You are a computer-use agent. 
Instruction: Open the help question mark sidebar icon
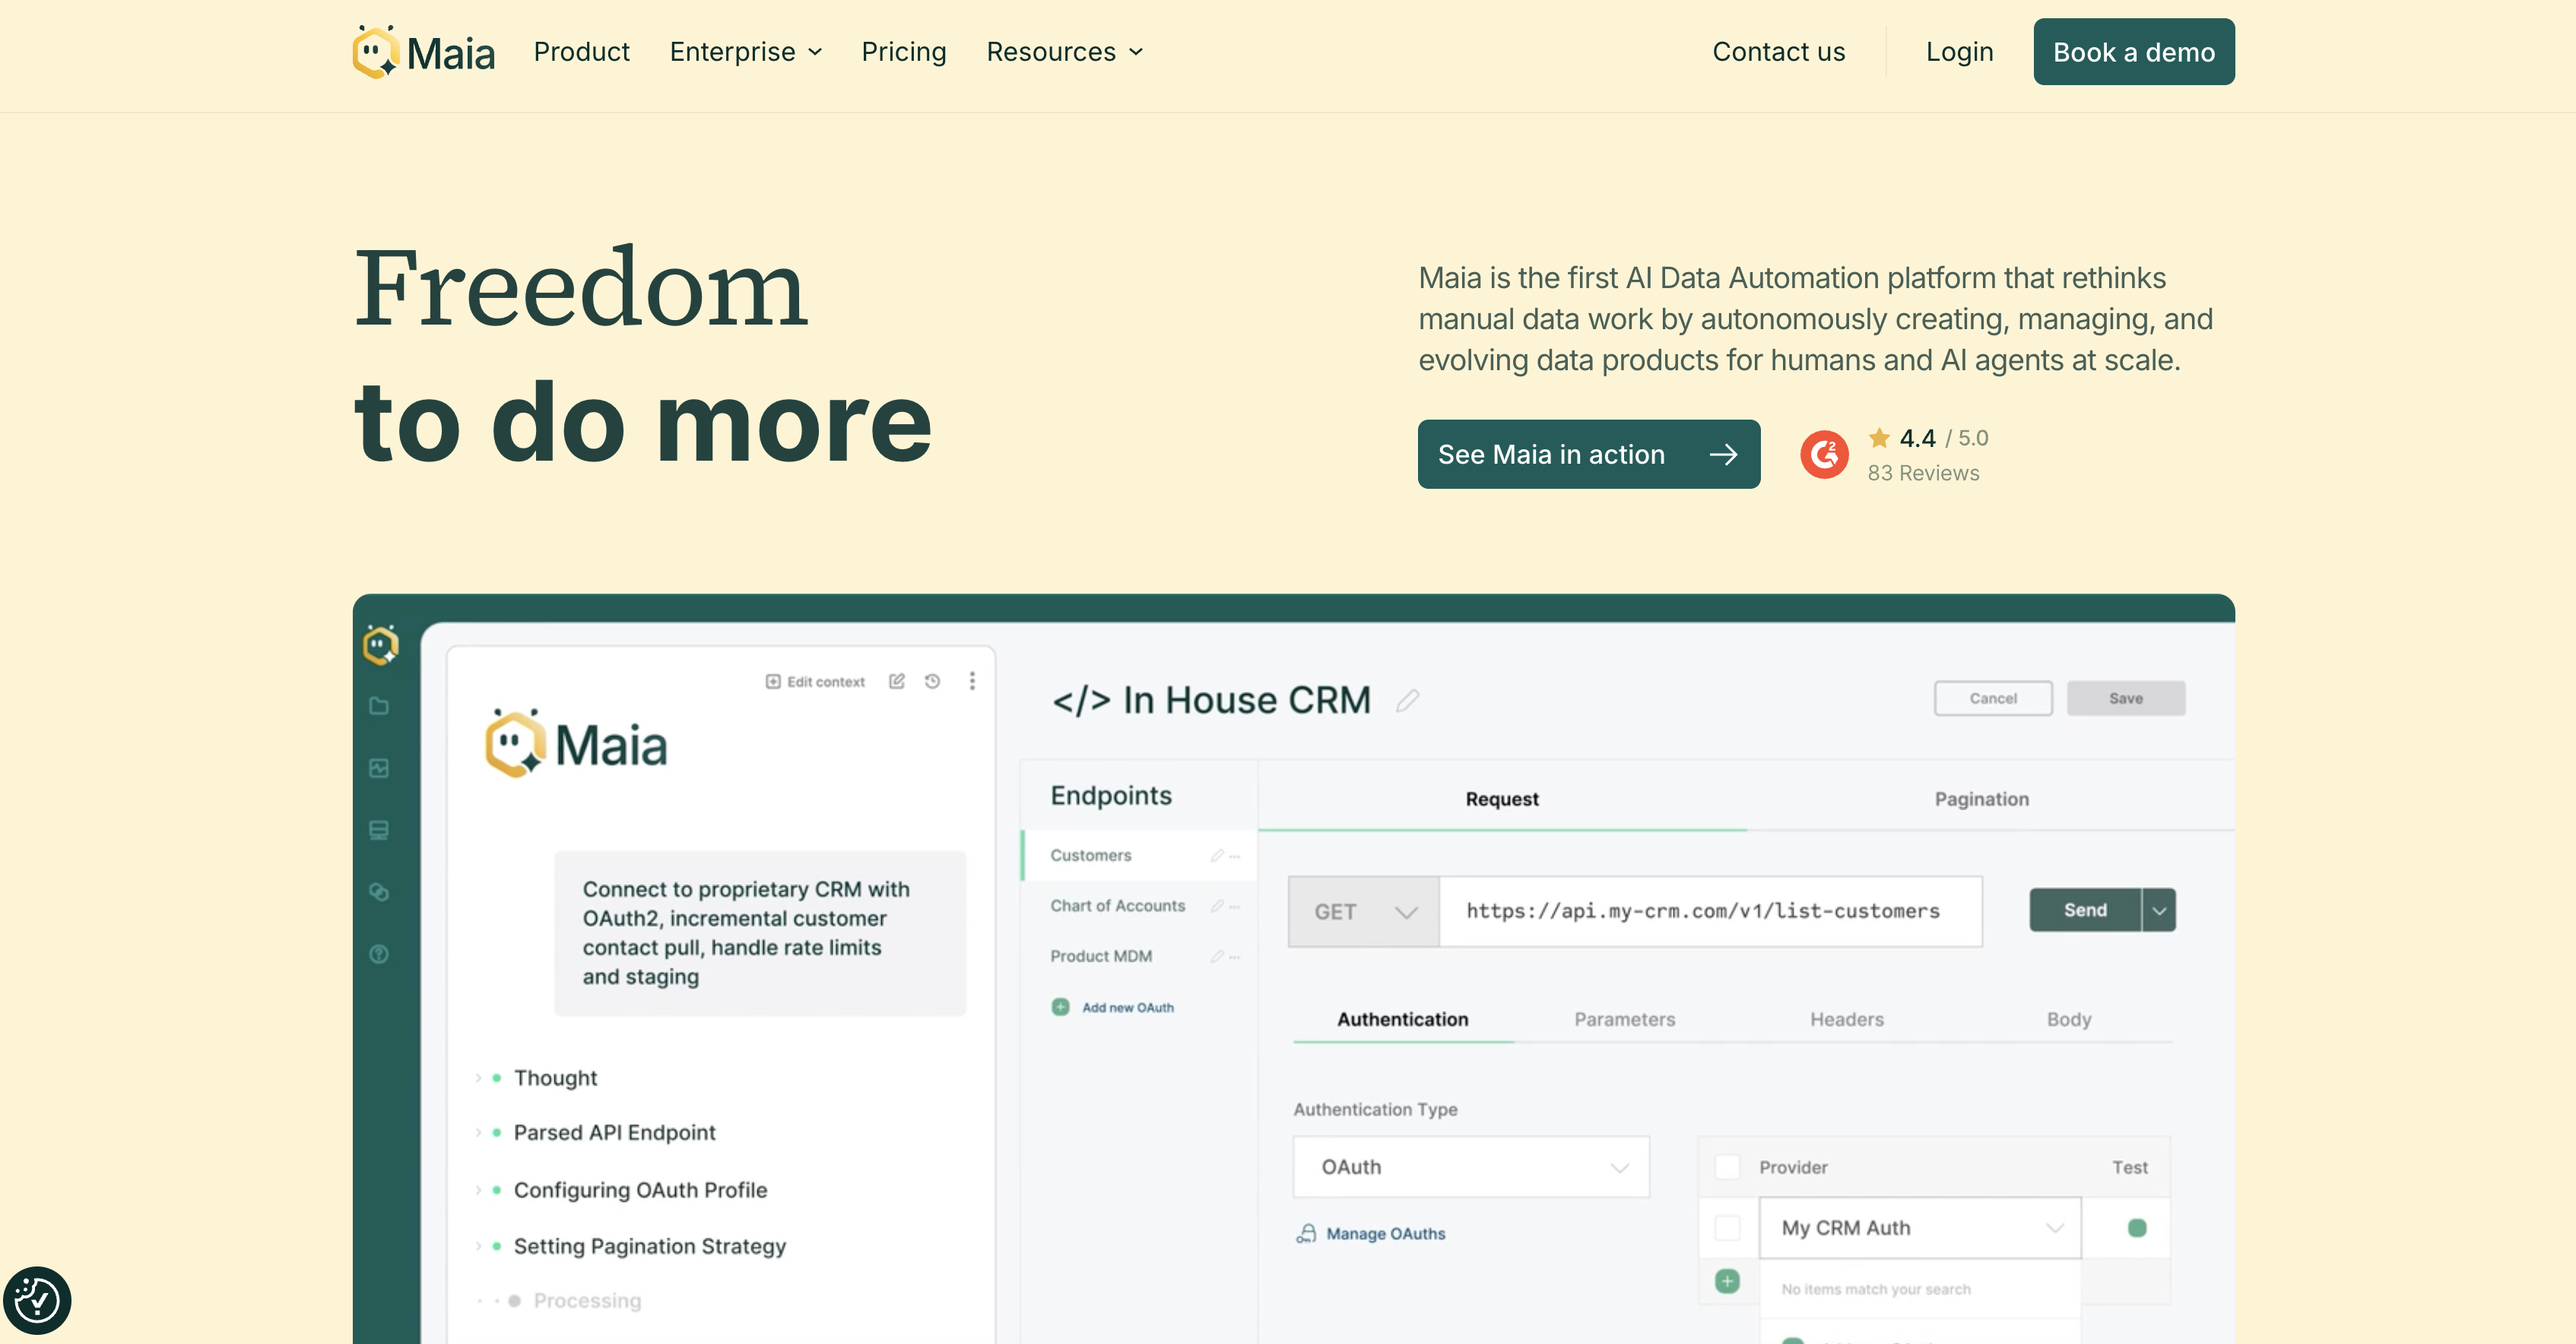coord(379,954)
